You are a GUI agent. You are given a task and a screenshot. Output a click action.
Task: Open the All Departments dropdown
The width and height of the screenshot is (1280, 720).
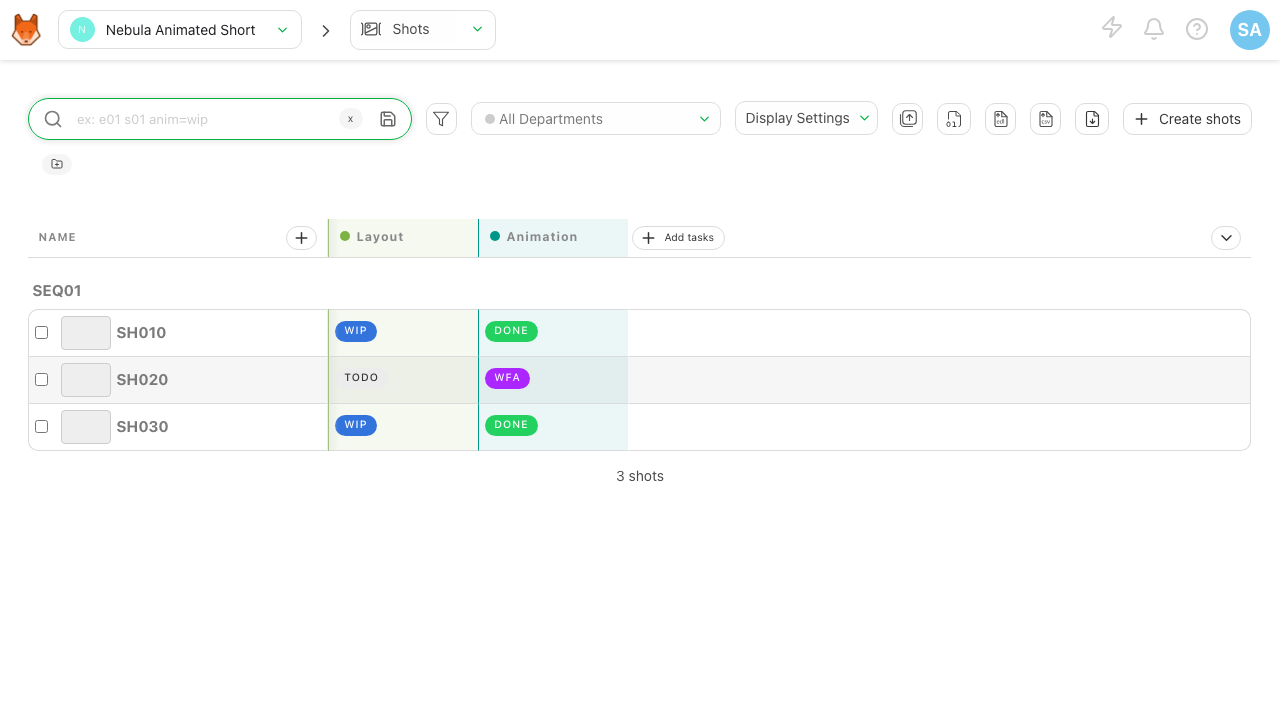[596, 119]
